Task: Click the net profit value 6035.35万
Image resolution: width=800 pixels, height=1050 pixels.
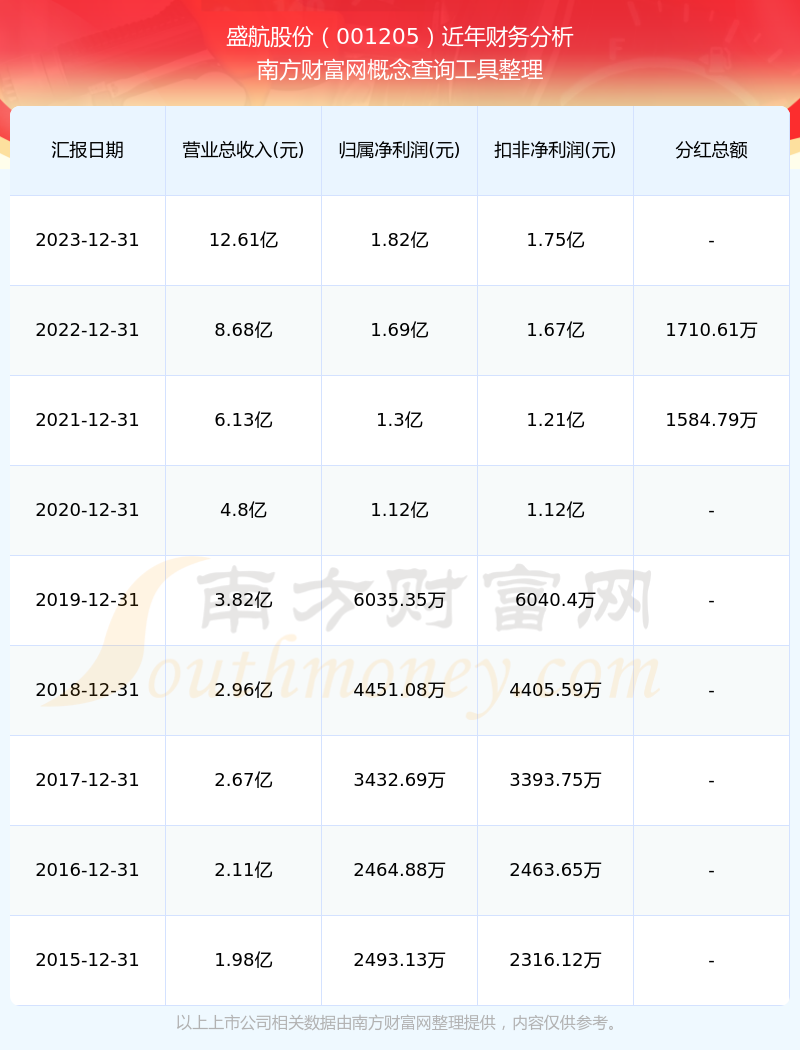Action: click(x=400, y=600)
